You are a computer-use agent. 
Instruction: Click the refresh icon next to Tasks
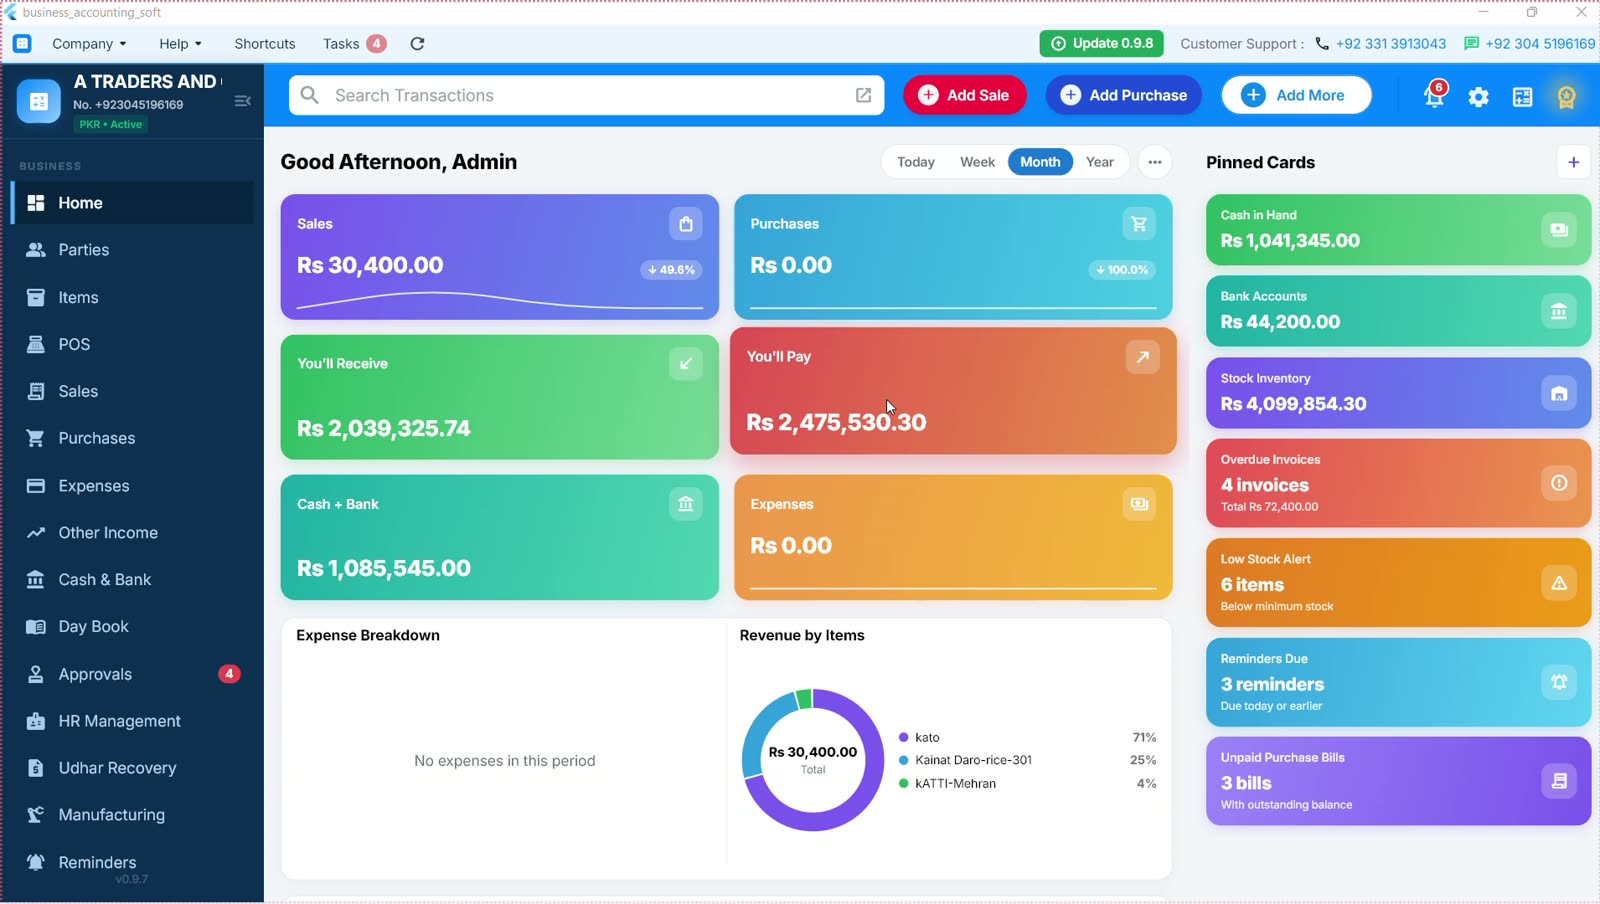click(x=418, y=44)
